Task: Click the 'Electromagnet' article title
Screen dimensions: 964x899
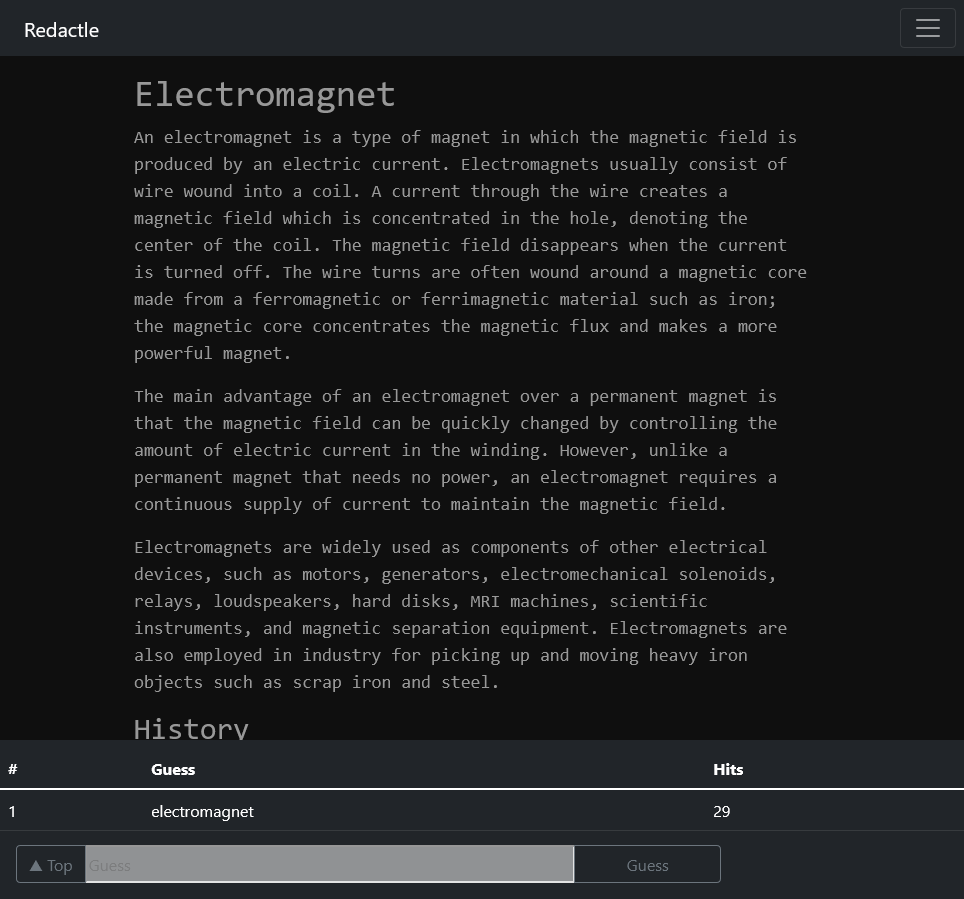Action: pyautogui.click(x=265, y=94)
